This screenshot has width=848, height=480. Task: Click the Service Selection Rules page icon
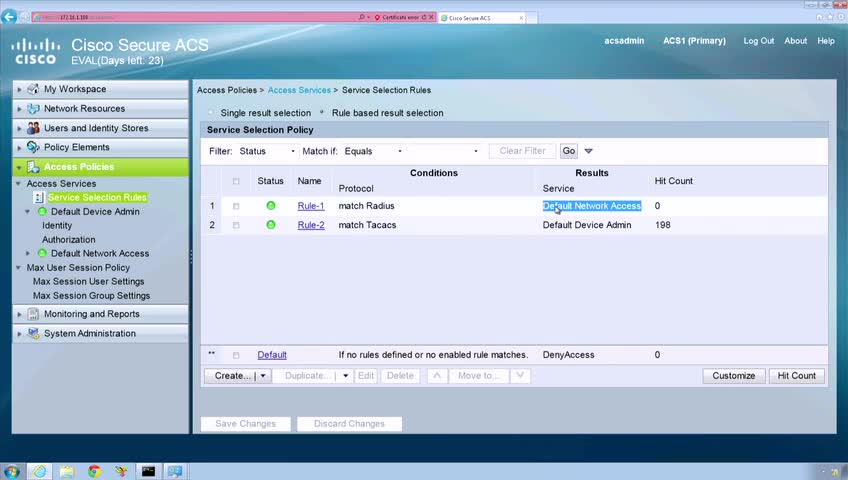(x=38, y=198)
